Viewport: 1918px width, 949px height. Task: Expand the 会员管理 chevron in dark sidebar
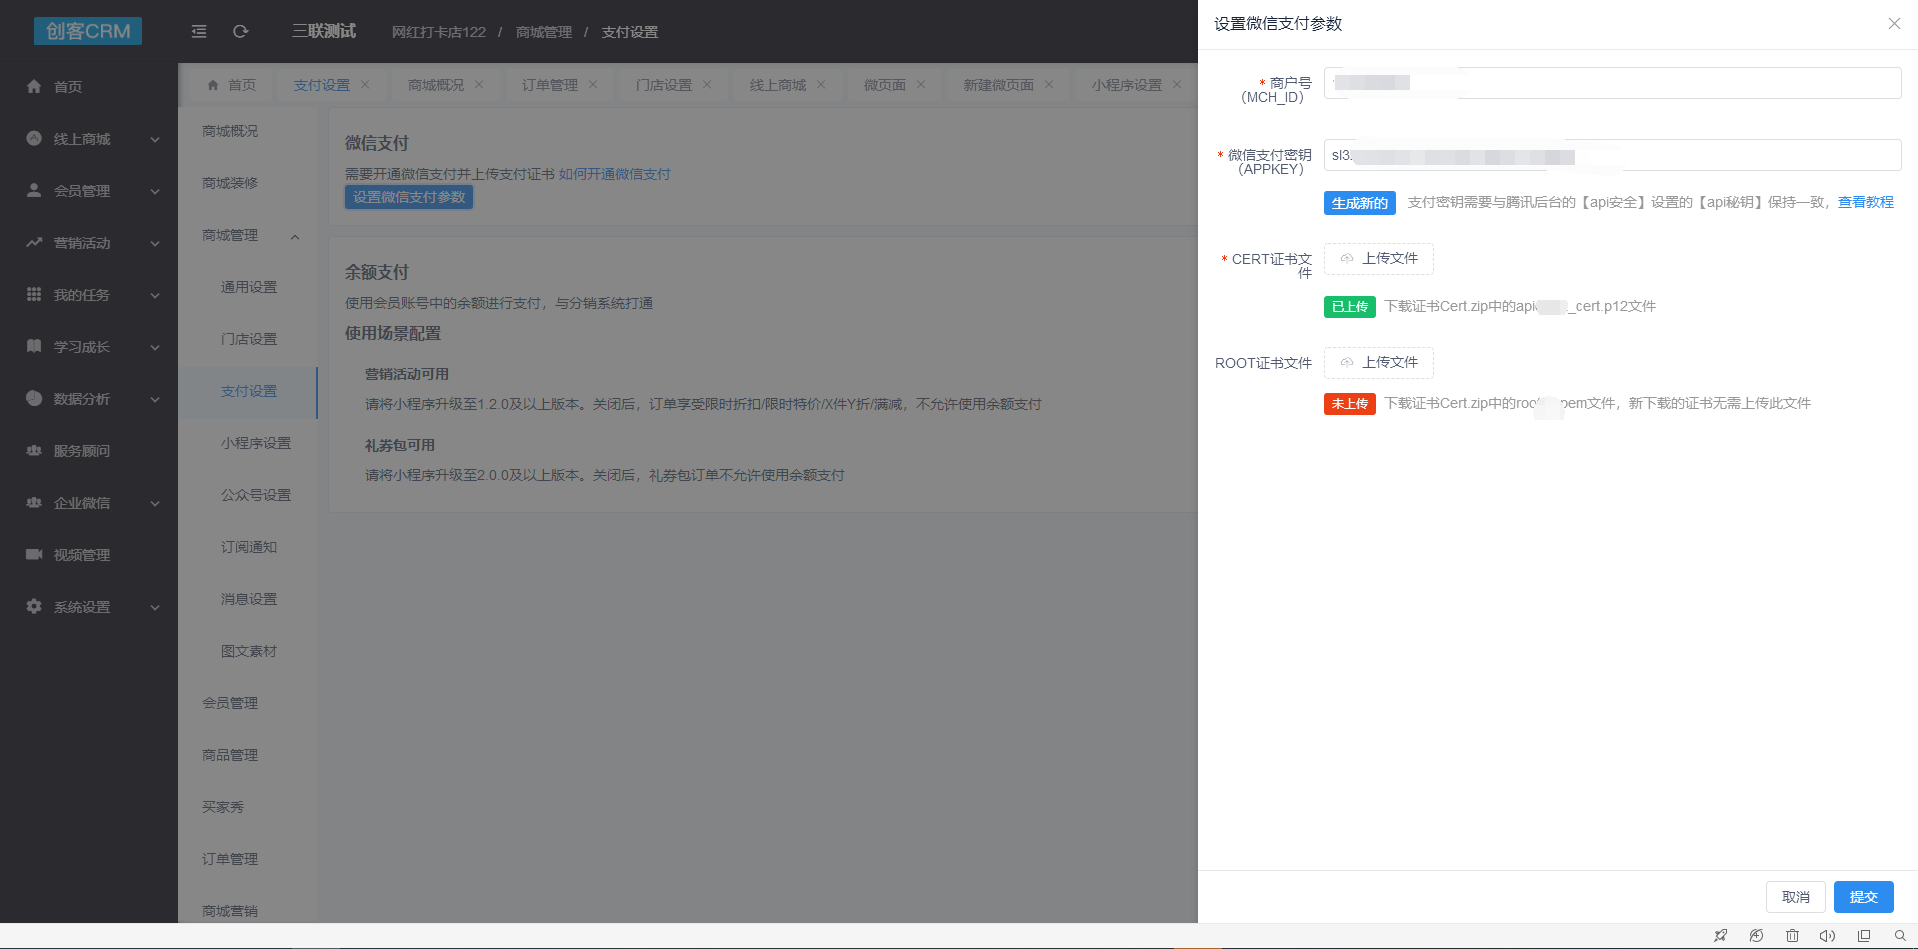pyautogui.click(x=155, y=192)
